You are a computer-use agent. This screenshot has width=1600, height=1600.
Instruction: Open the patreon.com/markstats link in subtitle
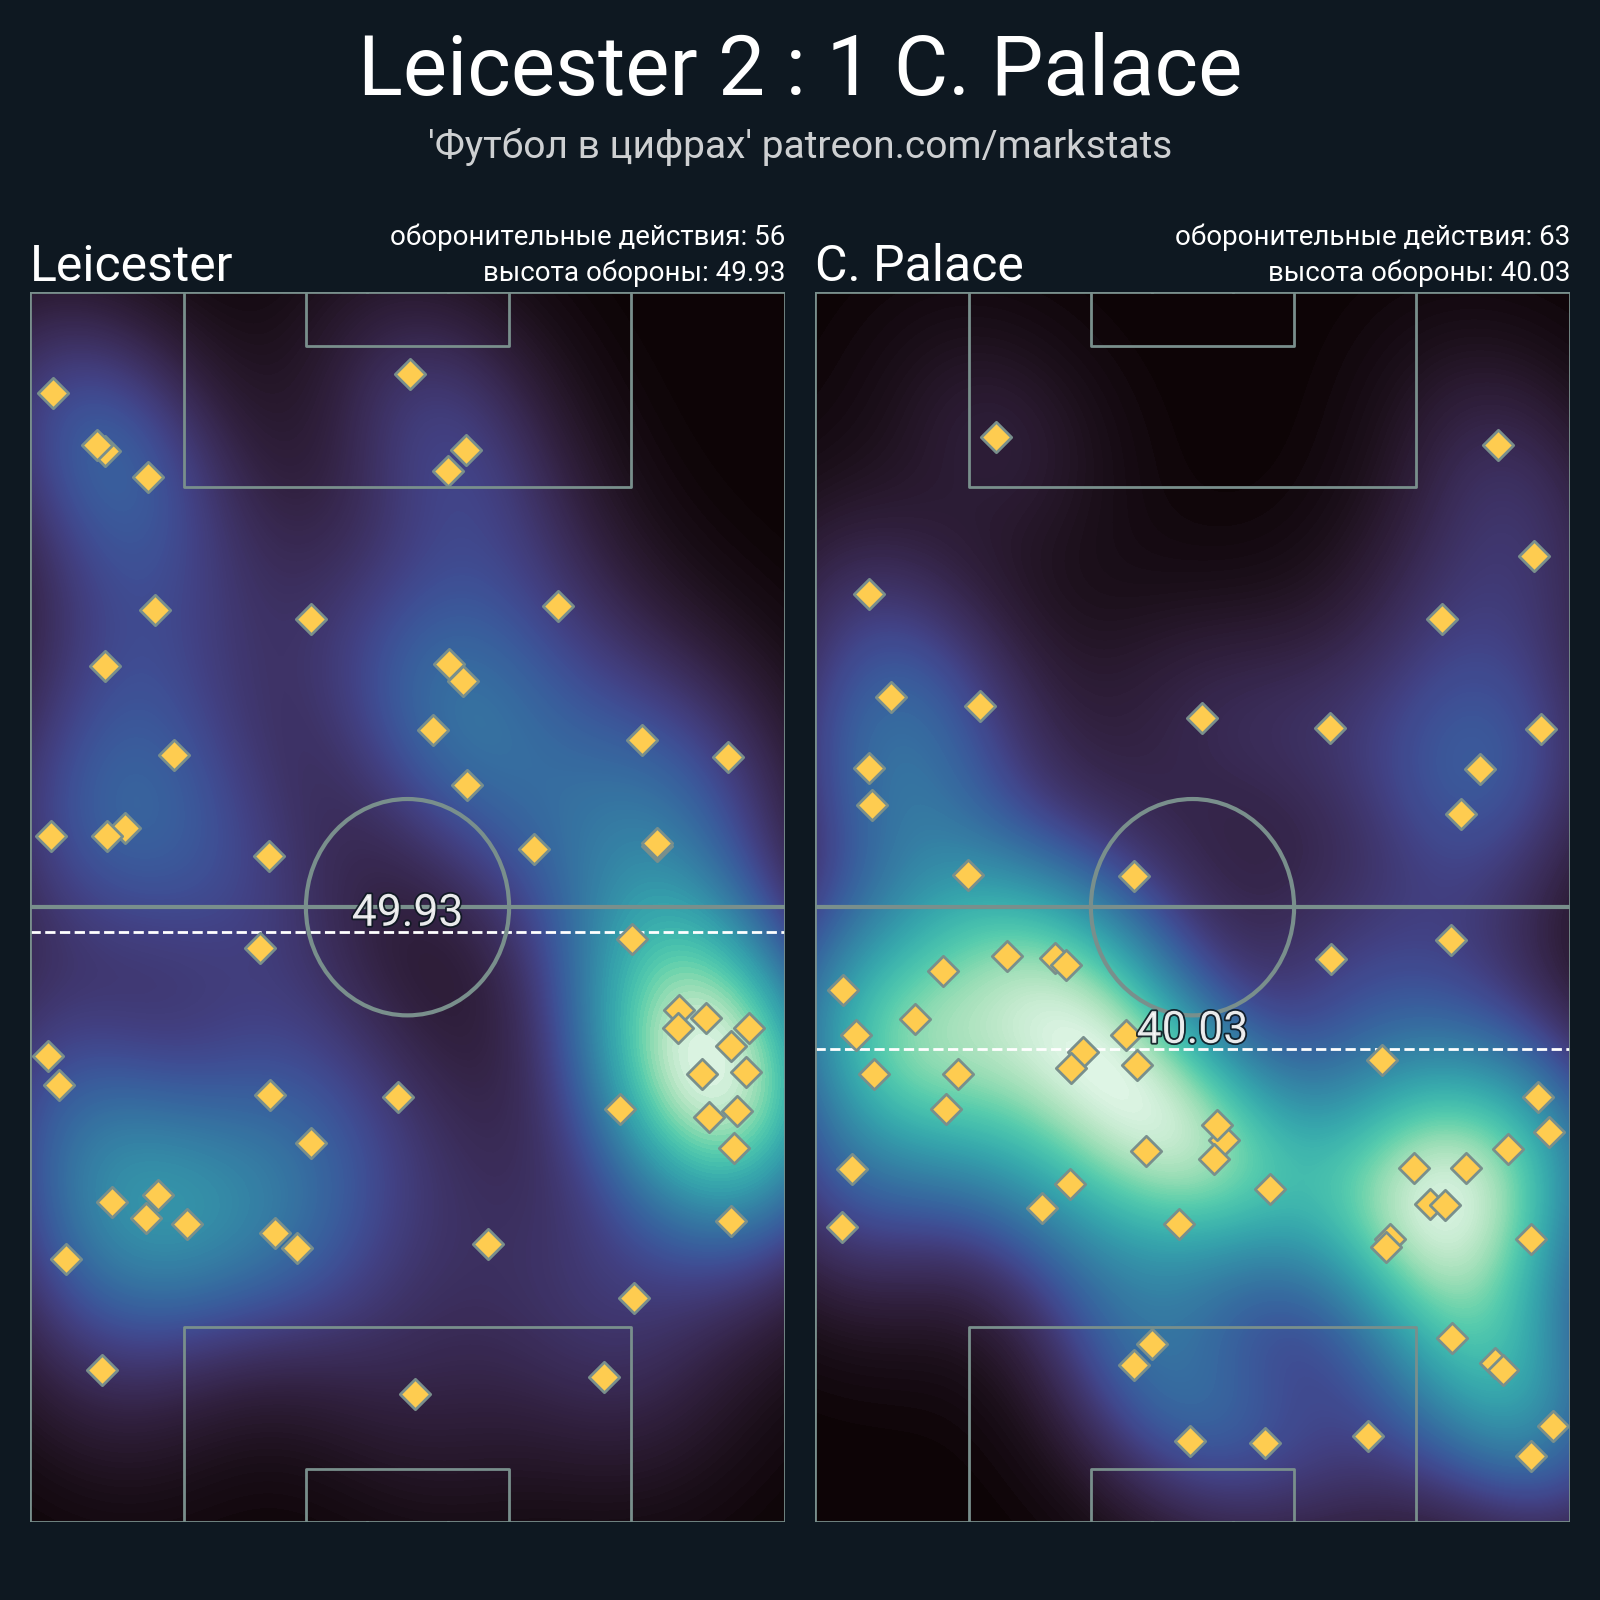point(966,145)
